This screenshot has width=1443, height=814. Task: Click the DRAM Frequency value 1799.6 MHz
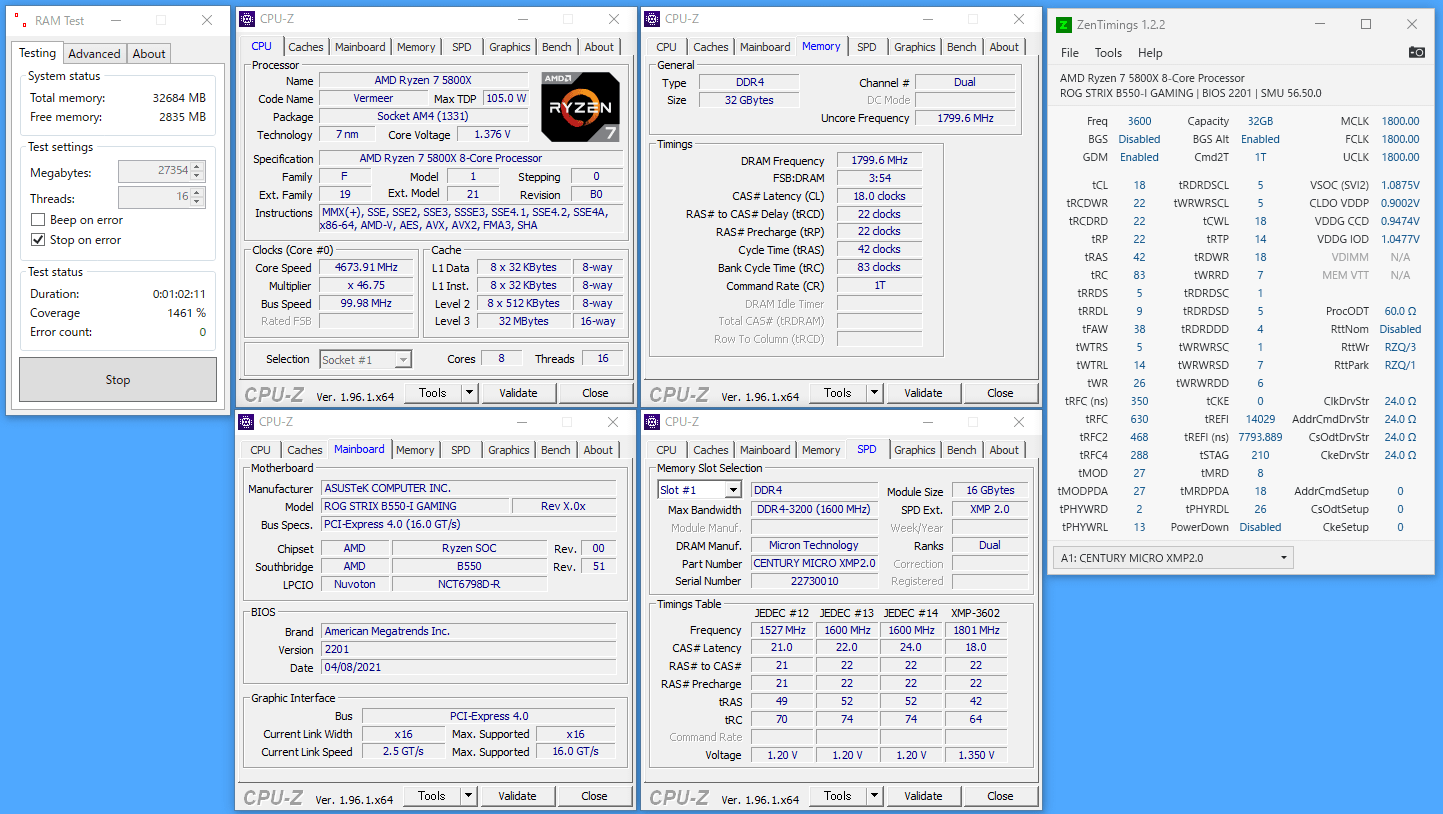click(879, 160)
